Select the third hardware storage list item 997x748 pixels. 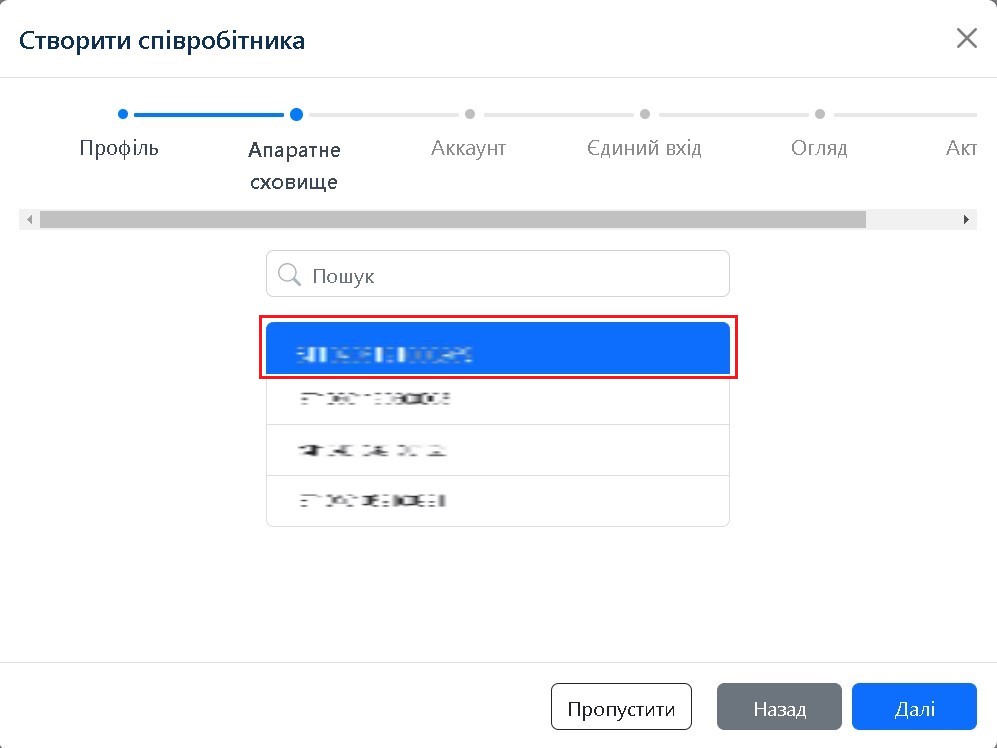[498, 450]
